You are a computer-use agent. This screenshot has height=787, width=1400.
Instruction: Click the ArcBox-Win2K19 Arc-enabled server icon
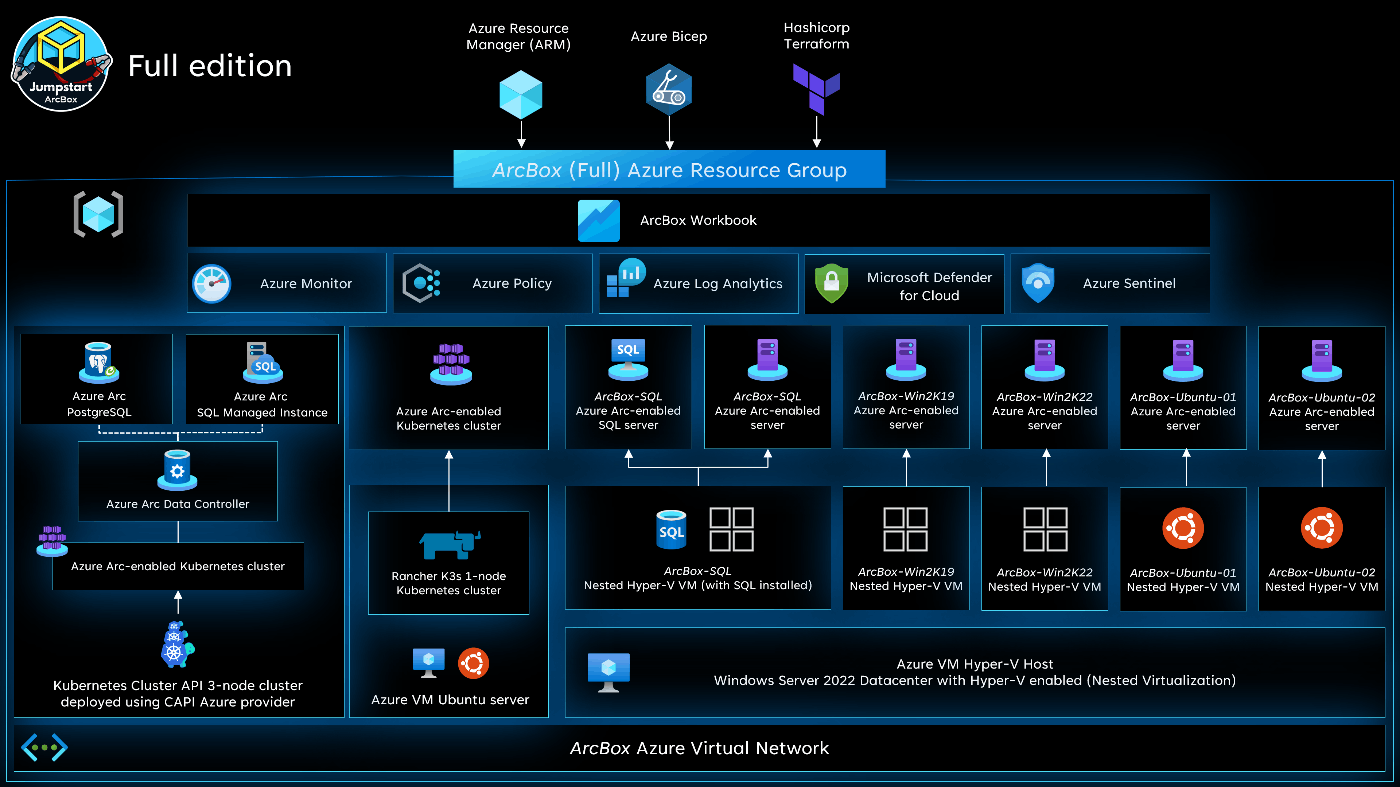[x=905, y=361]
